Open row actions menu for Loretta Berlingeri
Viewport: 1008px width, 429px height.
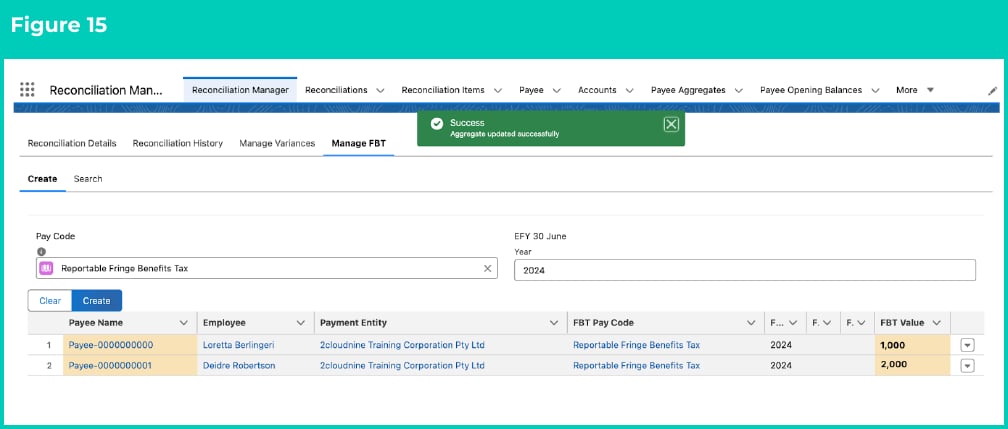pos(967,345)
